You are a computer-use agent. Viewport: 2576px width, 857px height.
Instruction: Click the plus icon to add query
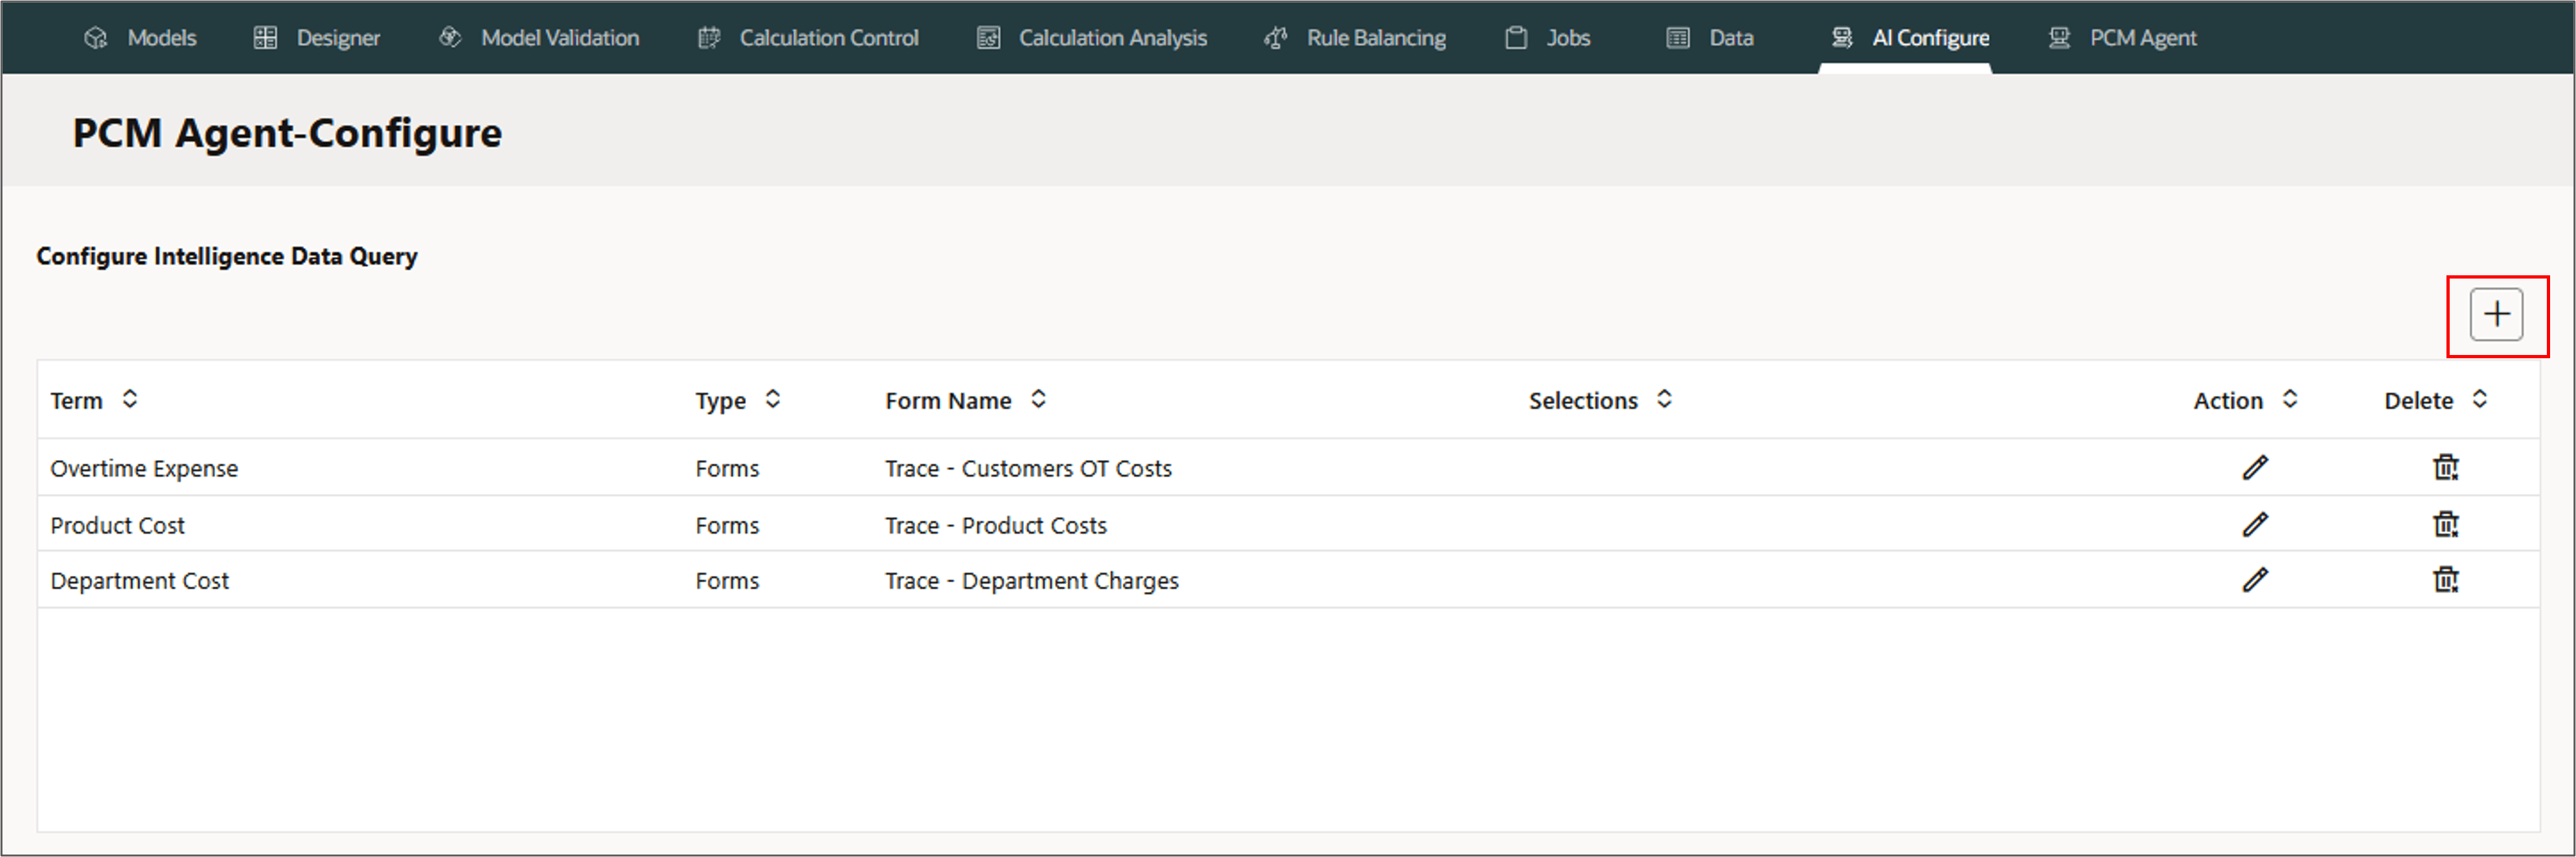[x=2496, y=315]
